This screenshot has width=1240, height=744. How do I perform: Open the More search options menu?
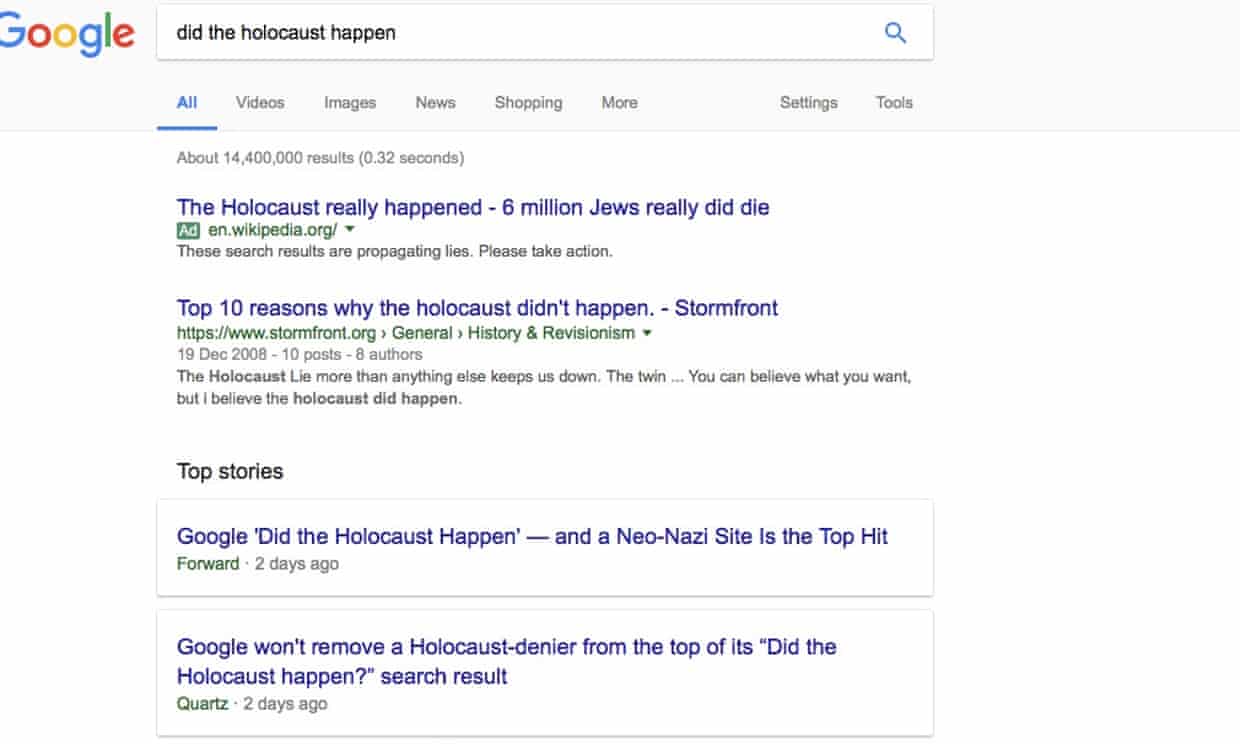point(619,102)
